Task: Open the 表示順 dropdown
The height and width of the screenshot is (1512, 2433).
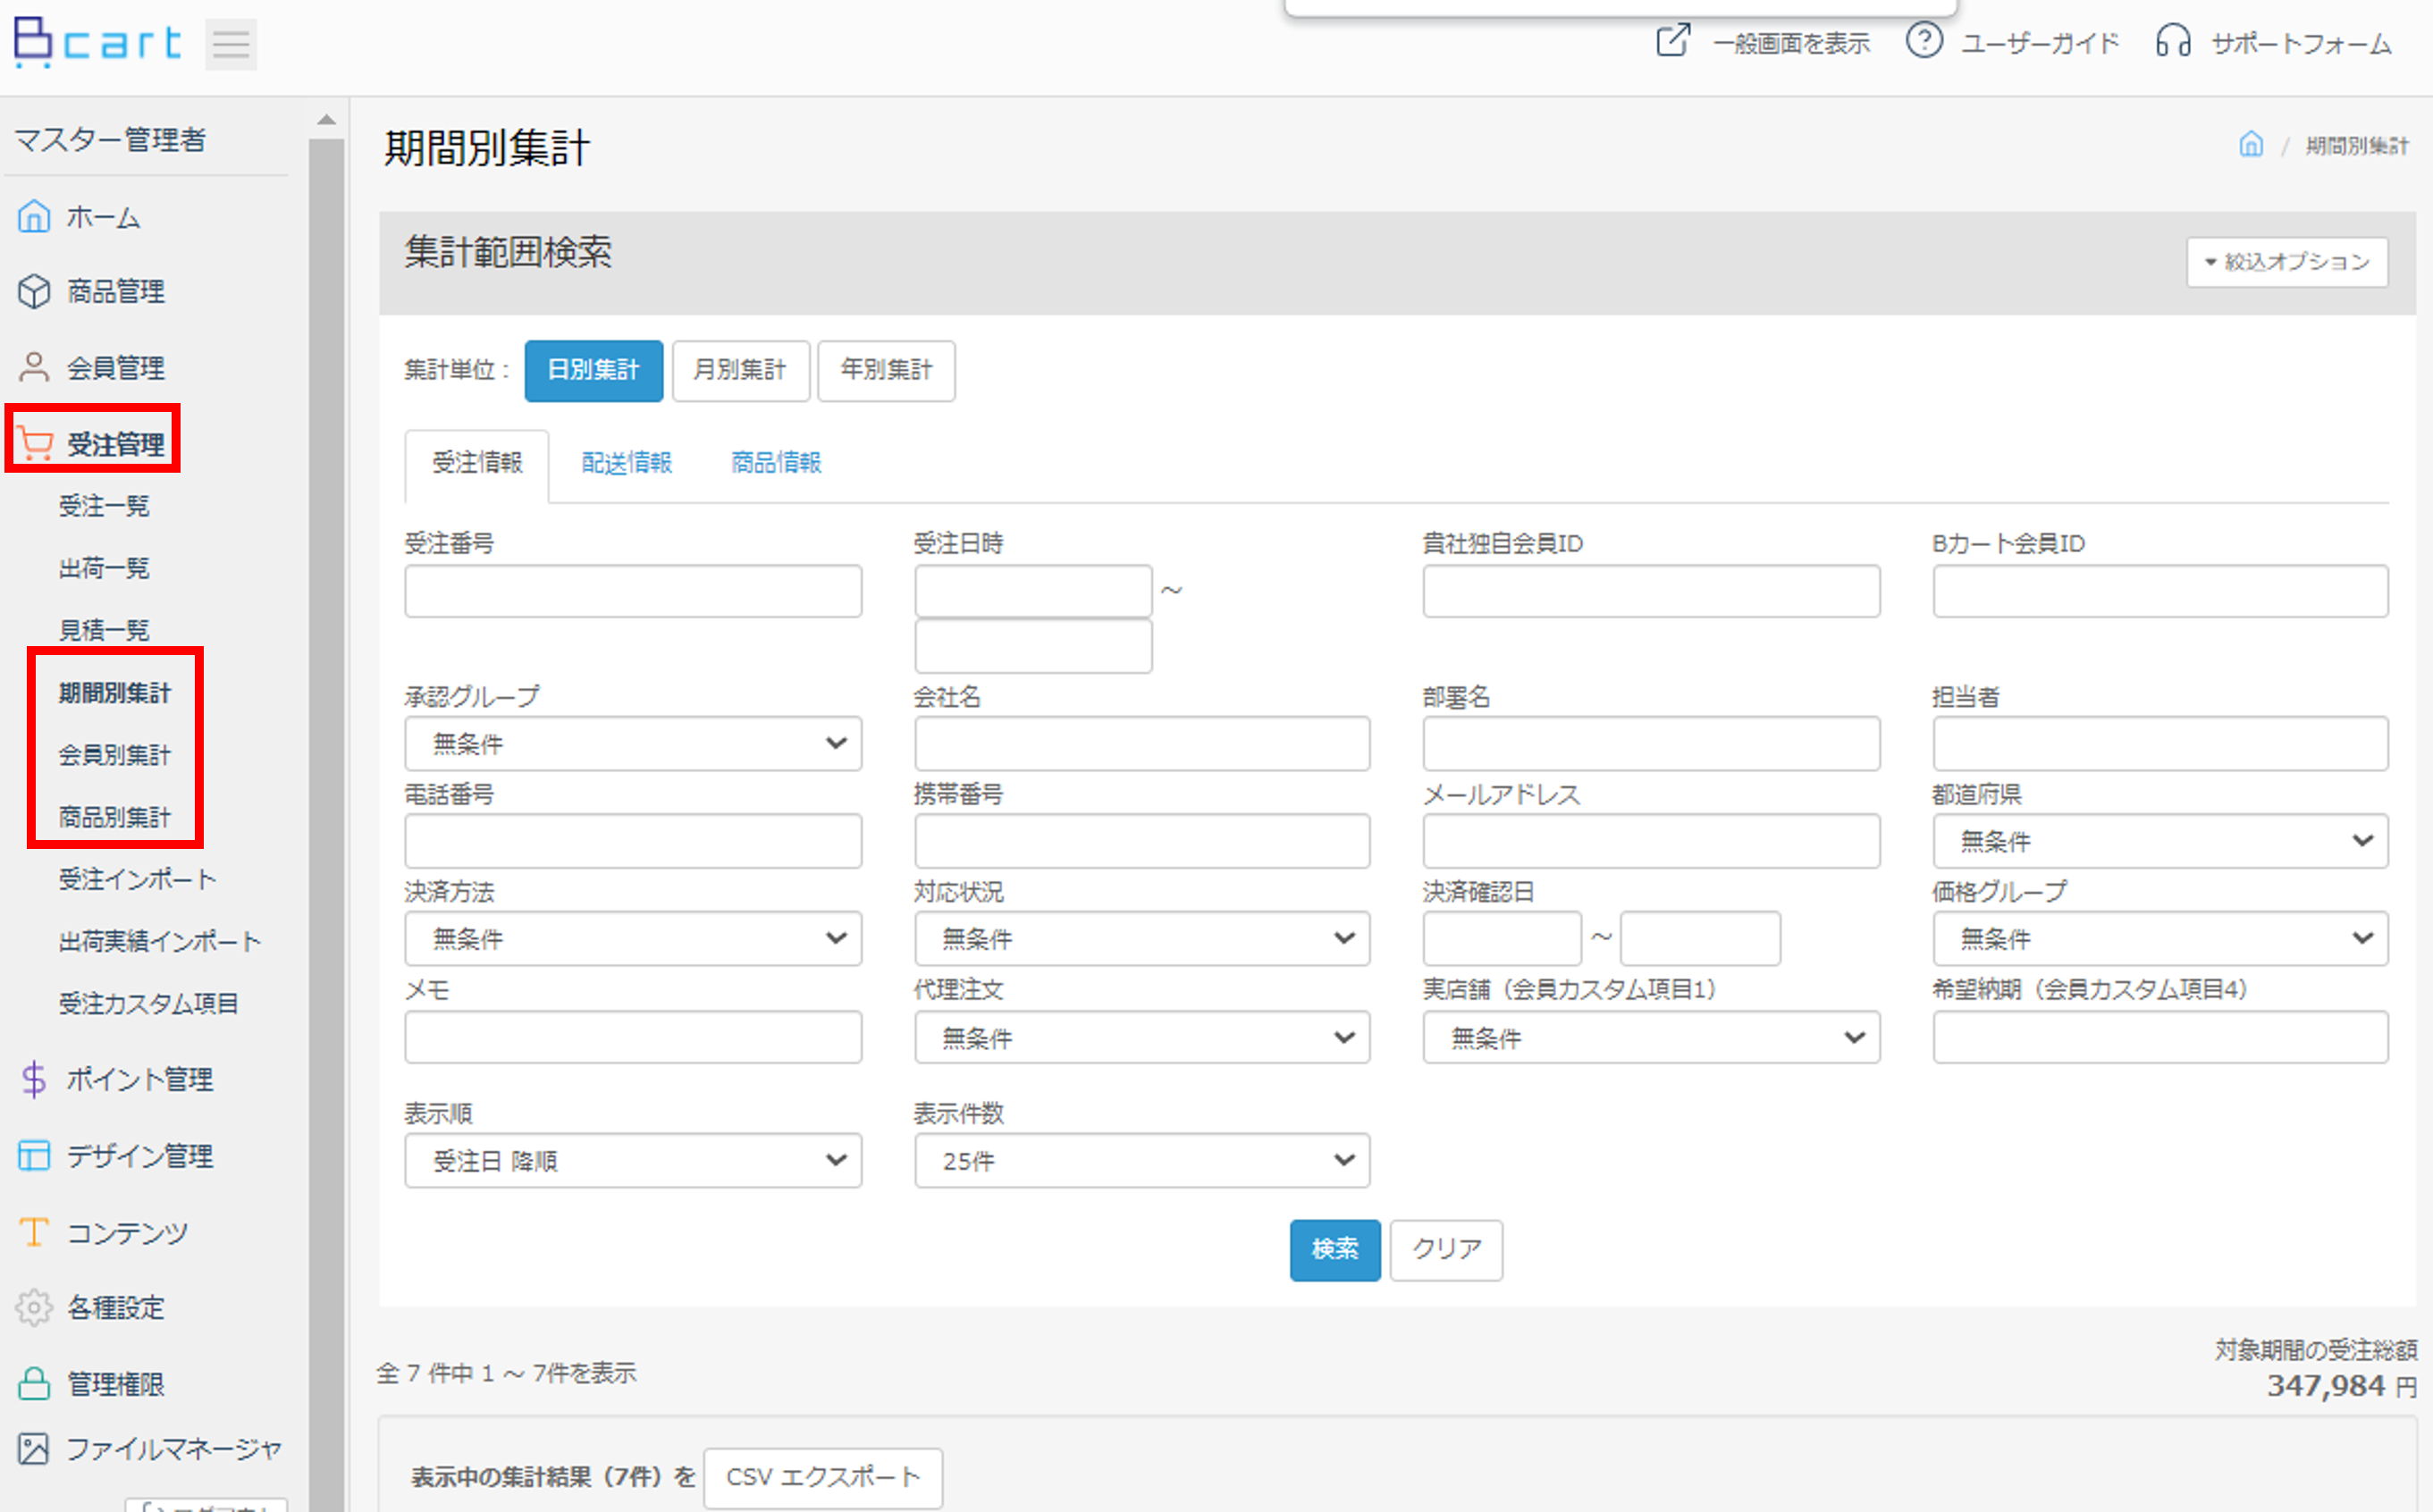Action: 633,1160
